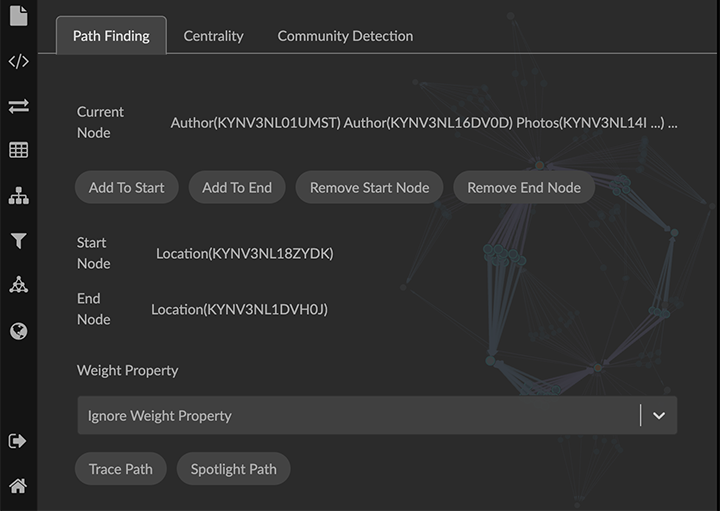The image size is (720, 511).
Task: Expand the Weight Property dropdown chevron
Action: coord(658,416)
